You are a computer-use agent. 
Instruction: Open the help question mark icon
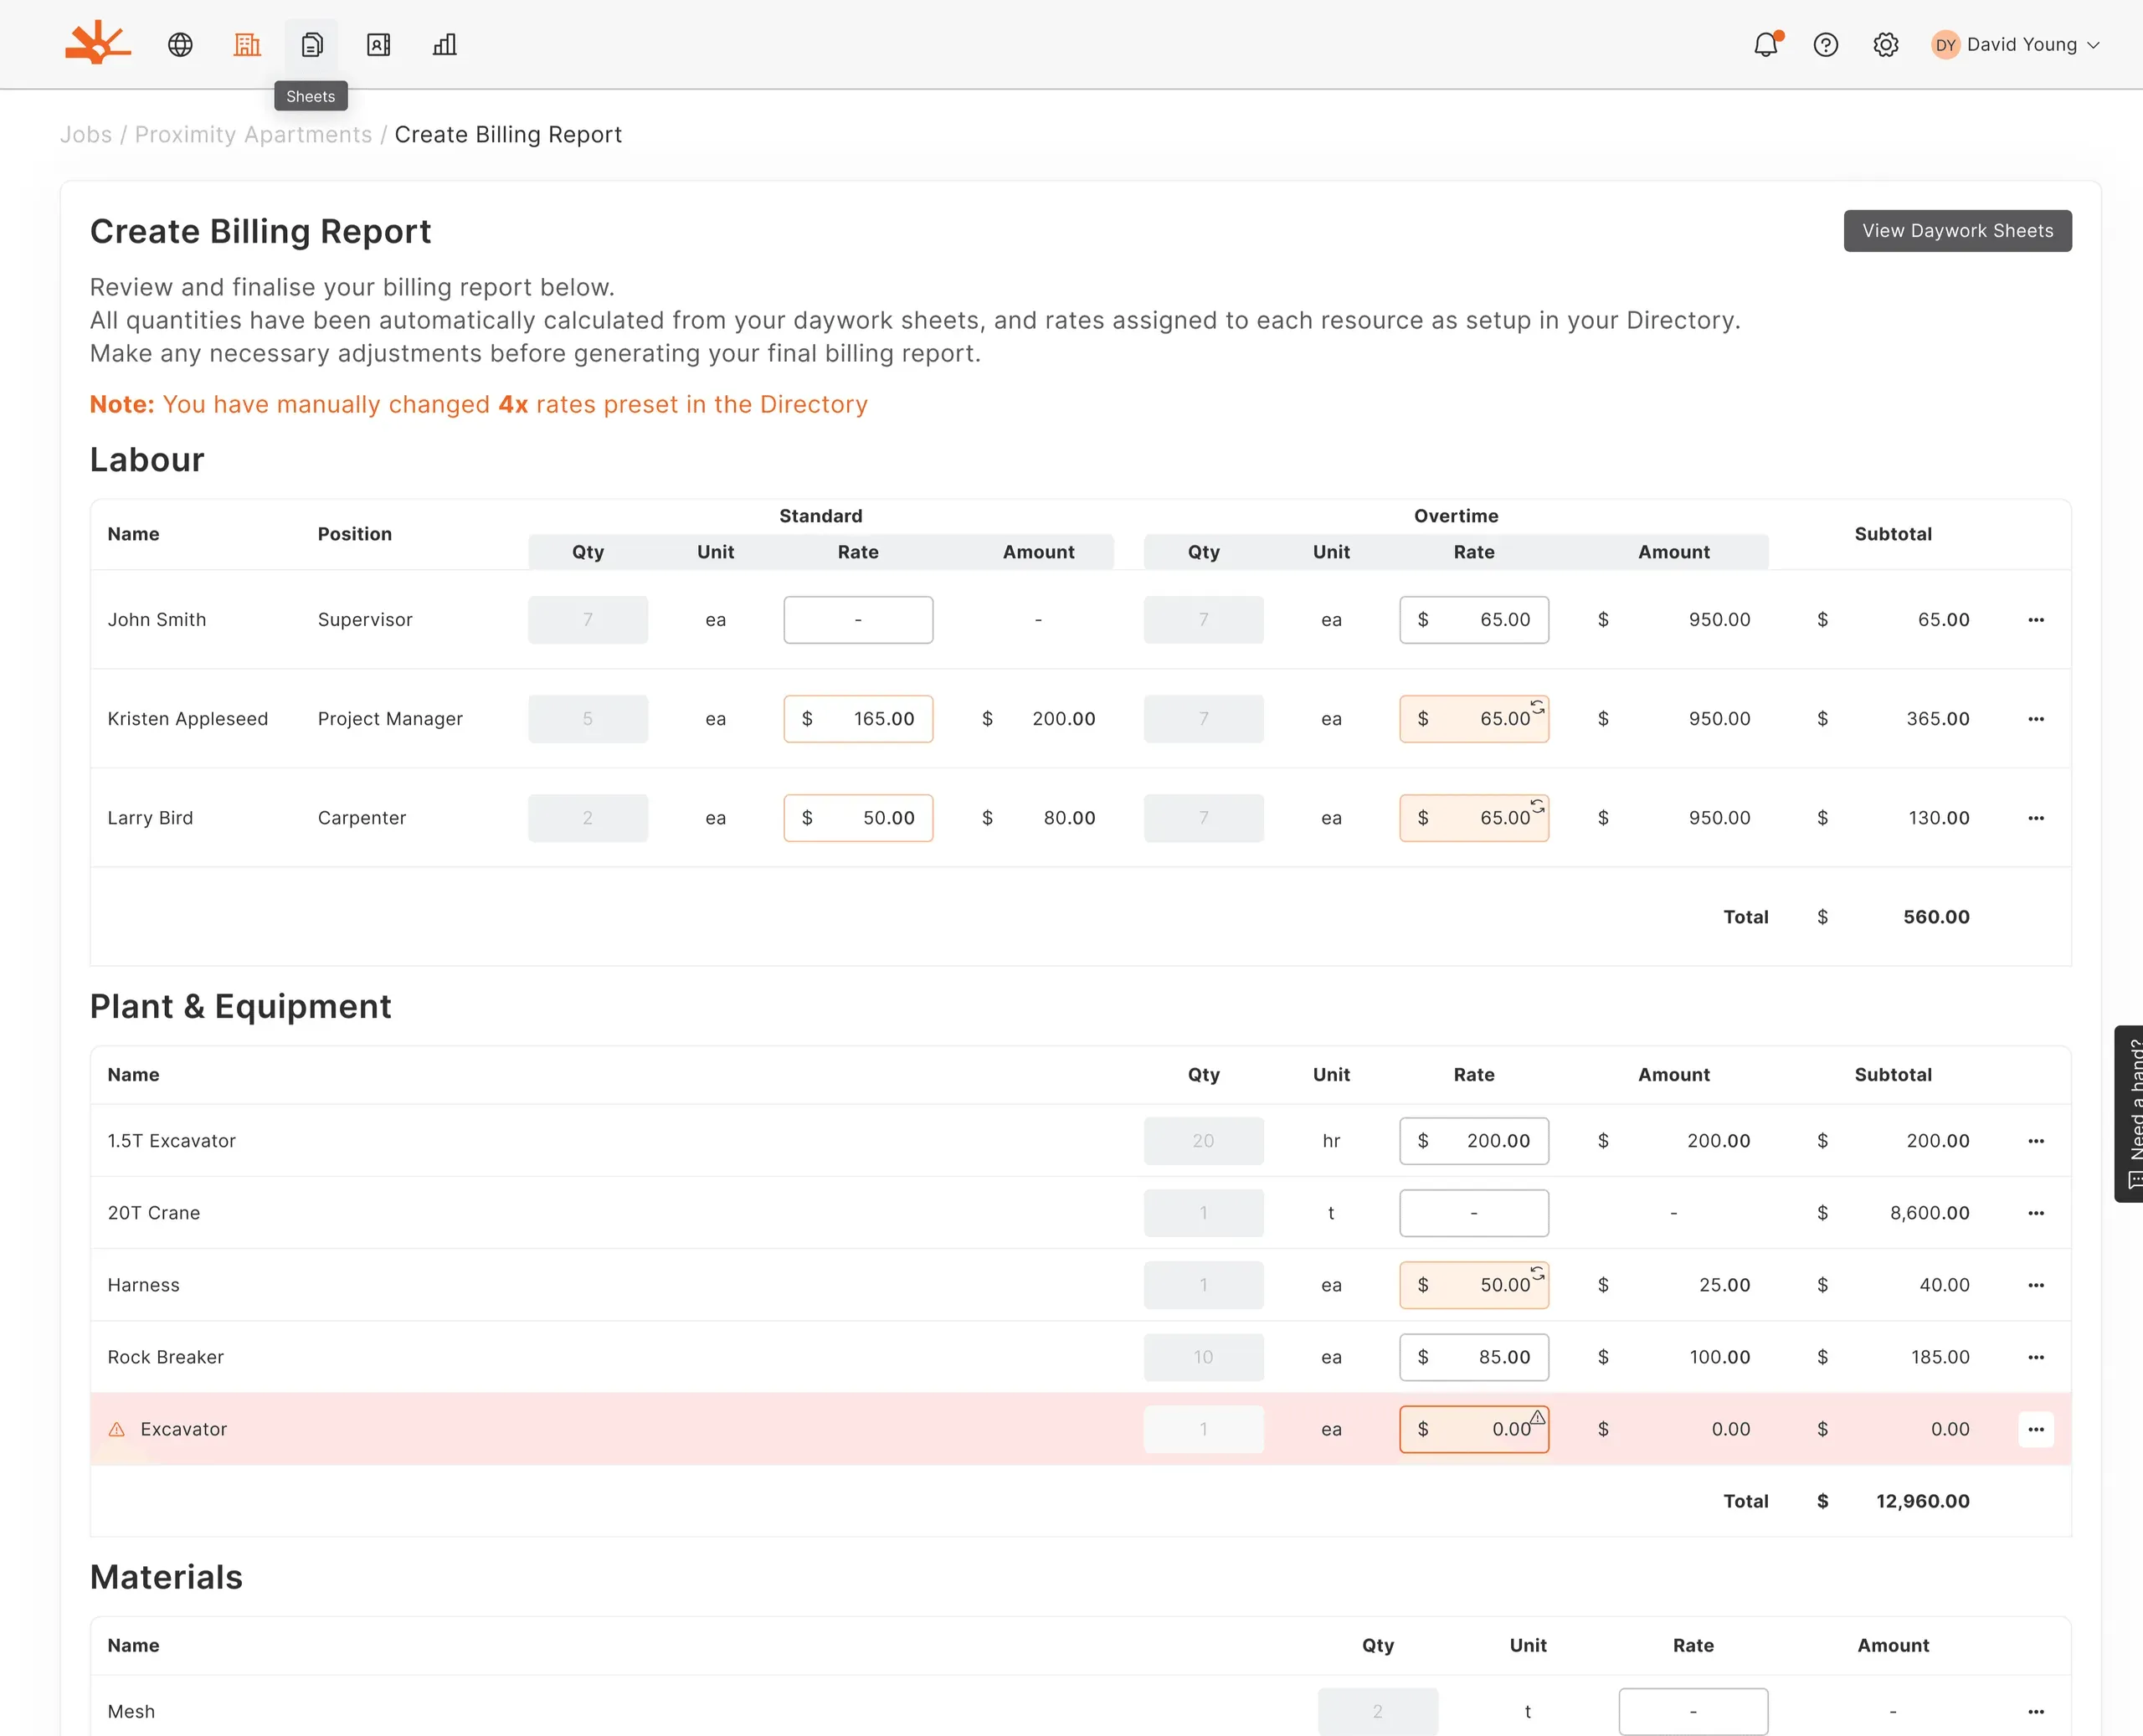coord(1826,44)
